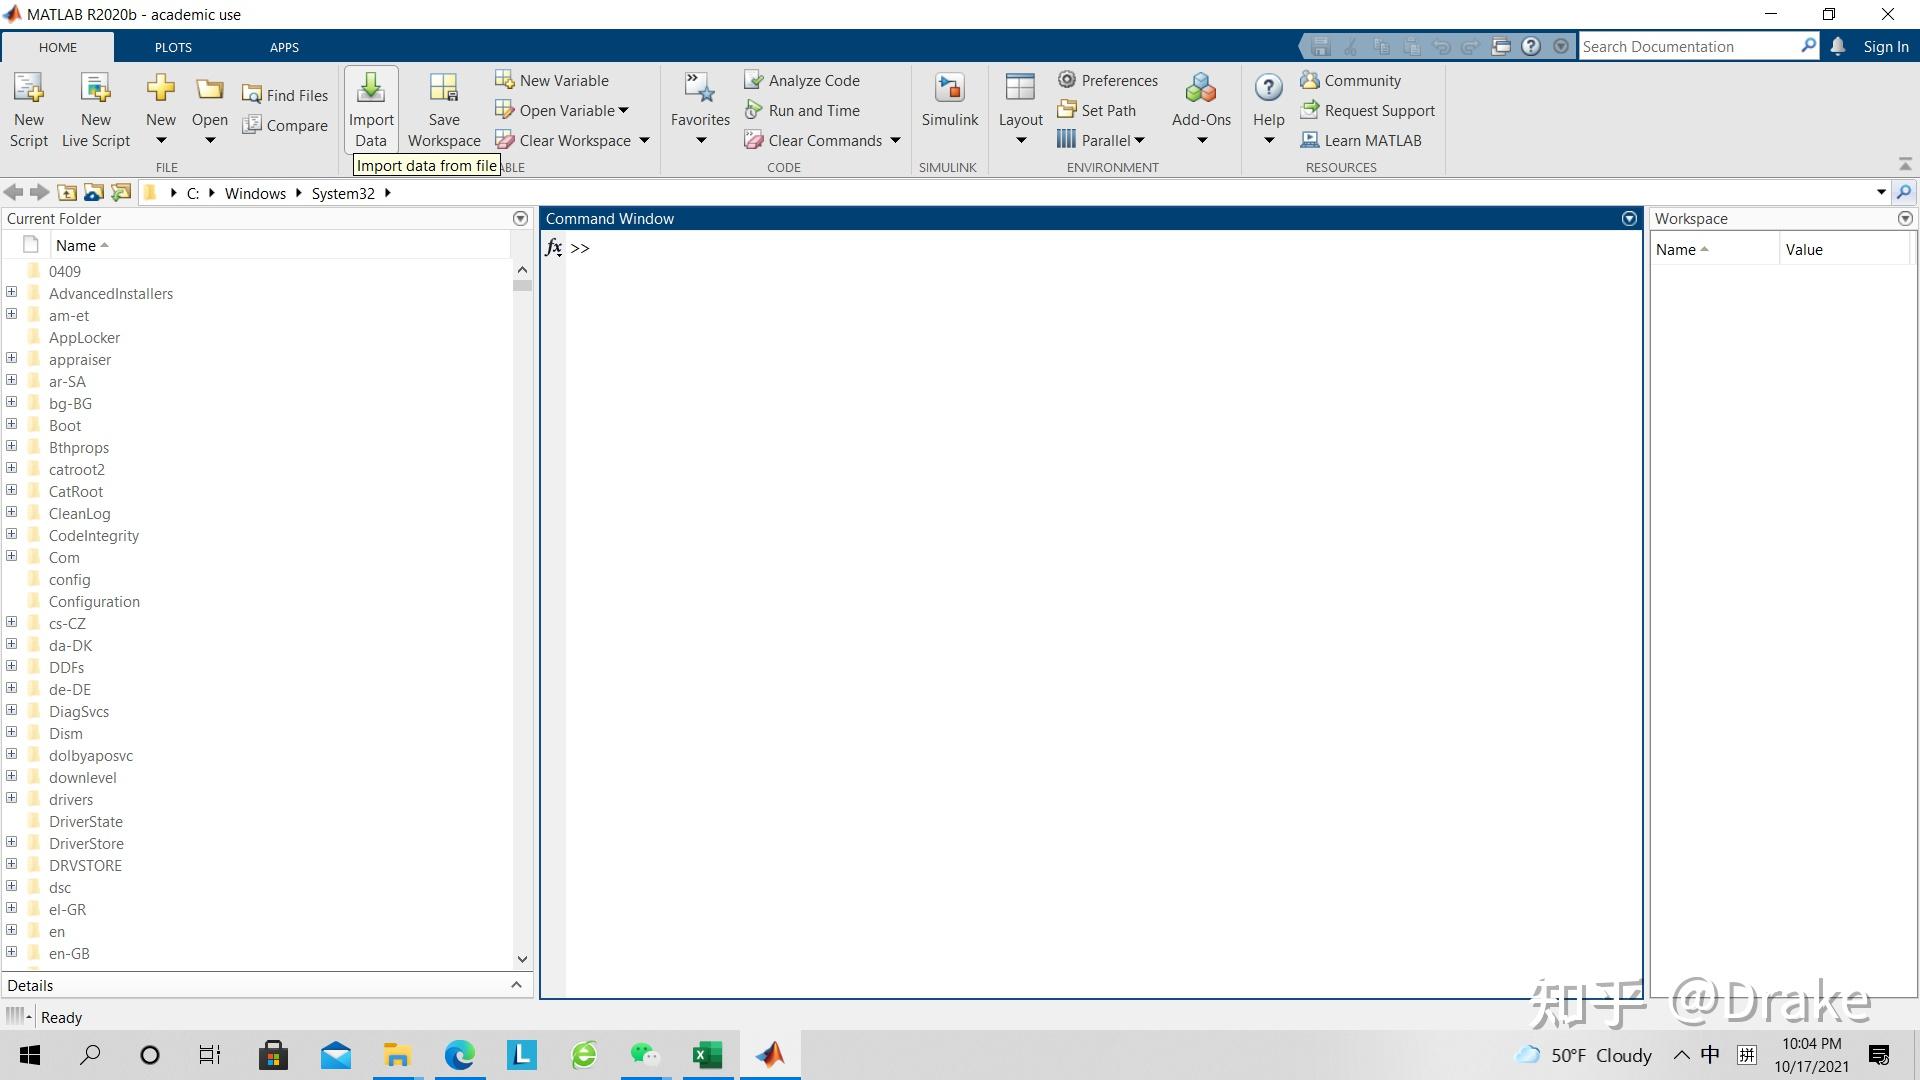
Task: Open Preferences gear in Environment section
Action: click(x=1067, y=80)
